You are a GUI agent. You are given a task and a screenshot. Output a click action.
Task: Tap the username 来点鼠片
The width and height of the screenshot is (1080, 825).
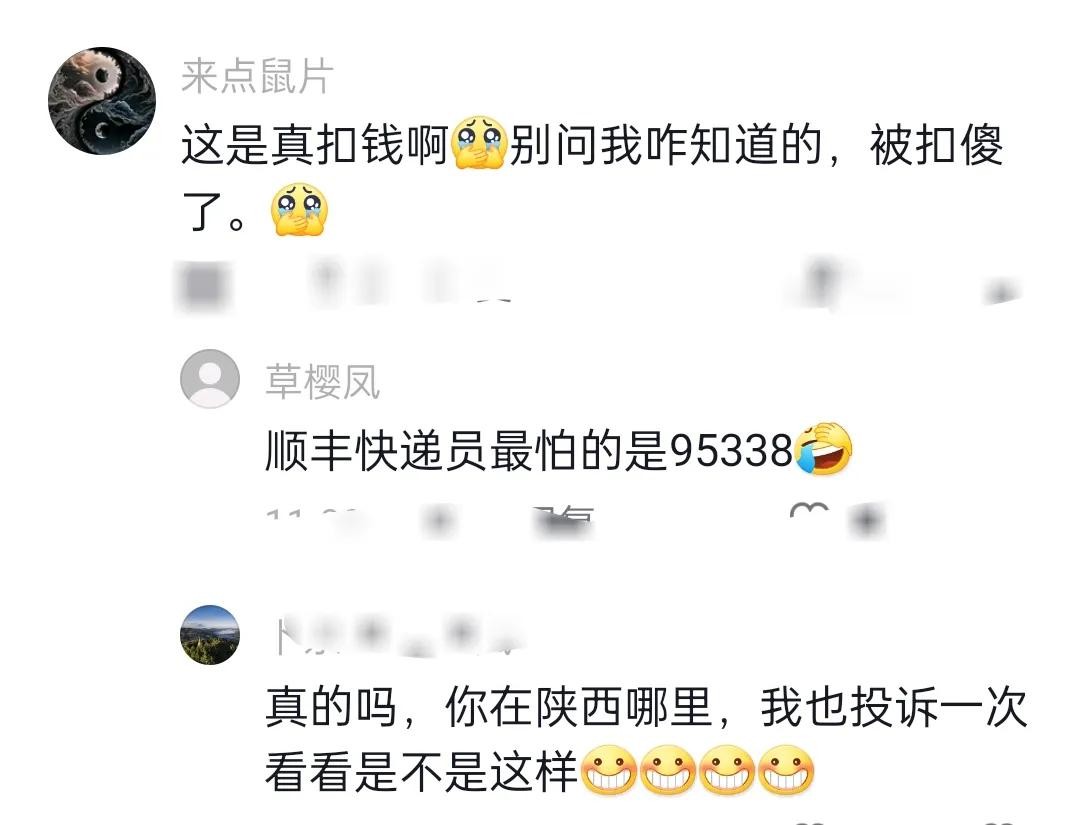point(258,76)
